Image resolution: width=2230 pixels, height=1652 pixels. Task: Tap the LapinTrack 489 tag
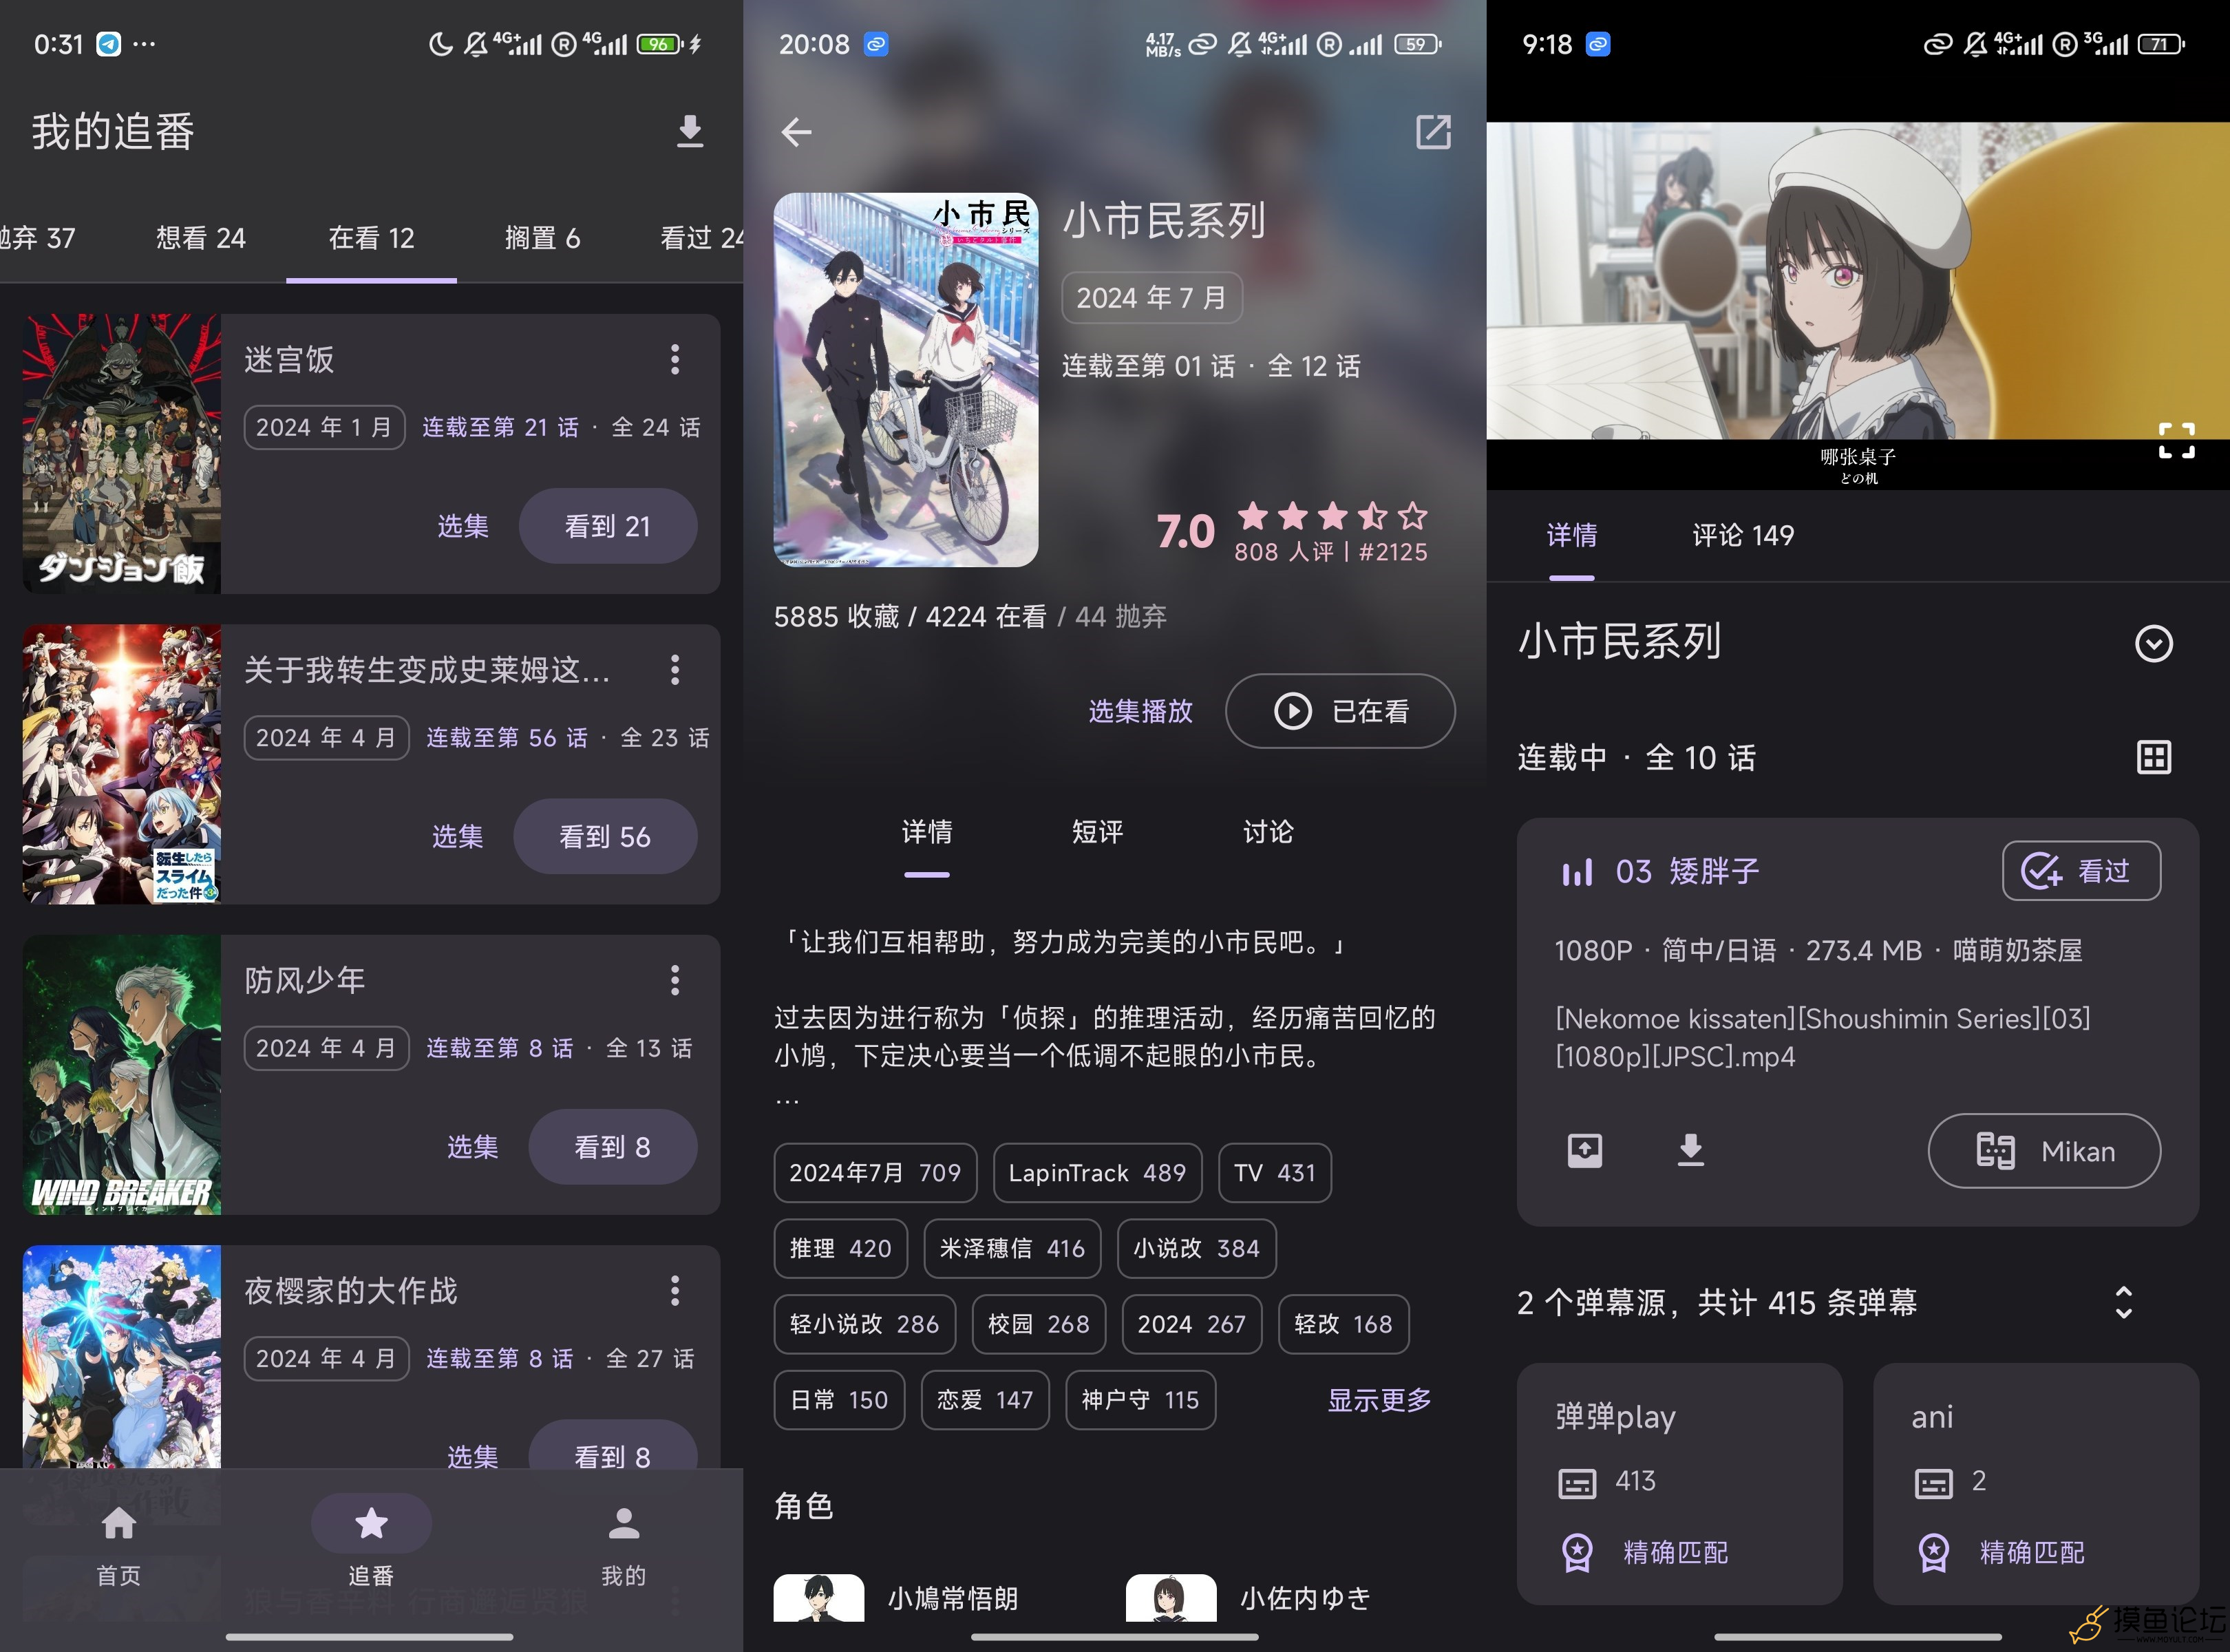pyautogui.click(x=1097, y=1173)
